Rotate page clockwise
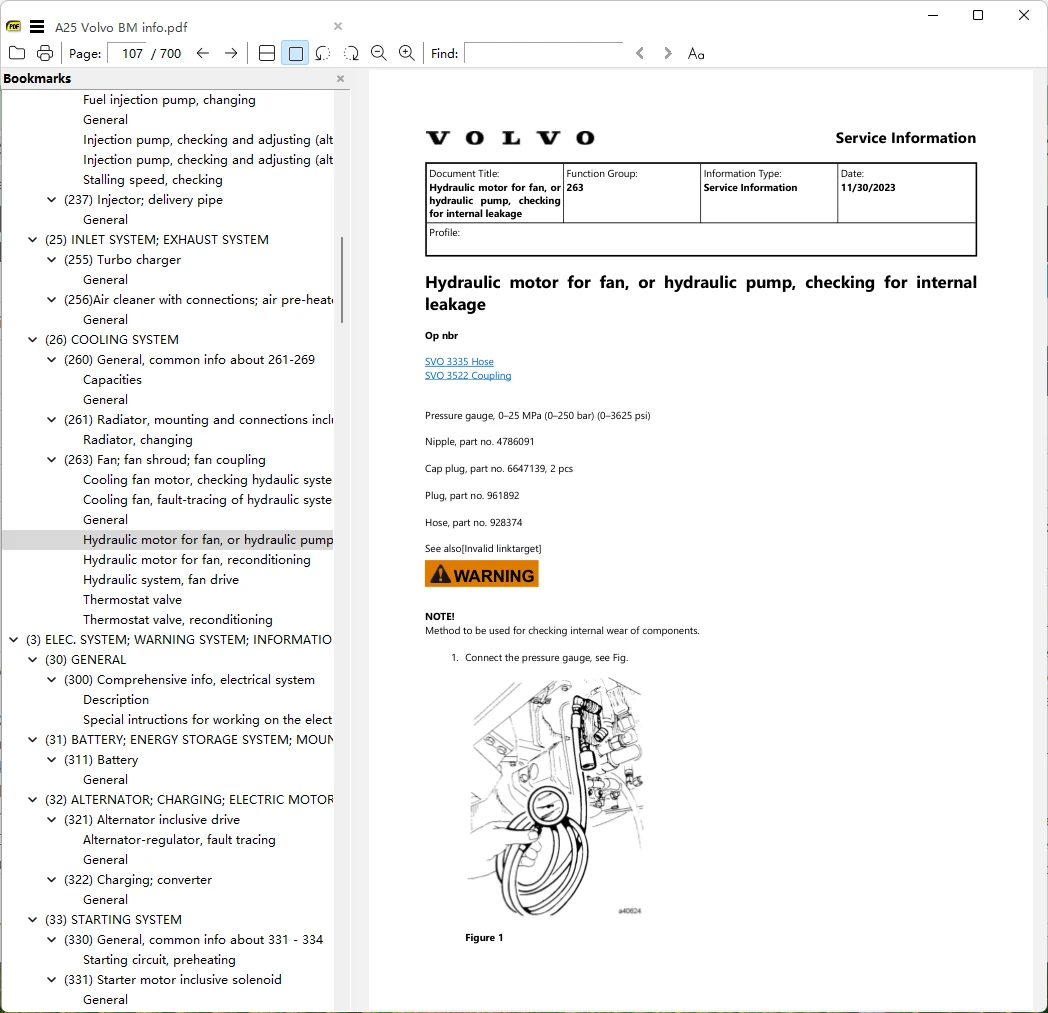 [351, 53]
